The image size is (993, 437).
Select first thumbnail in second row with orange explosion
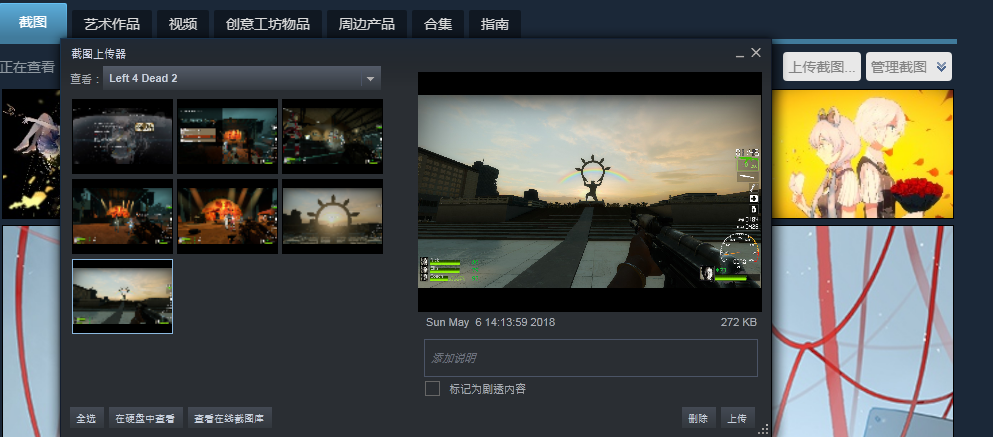[122, 217]
